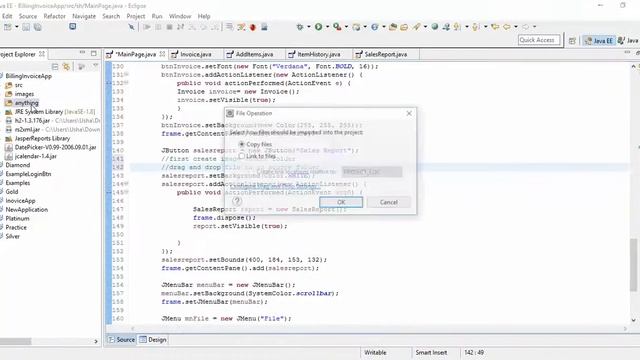The image size is (640, 360).
Task: Open the Source menu
Action: coord(28,16)
